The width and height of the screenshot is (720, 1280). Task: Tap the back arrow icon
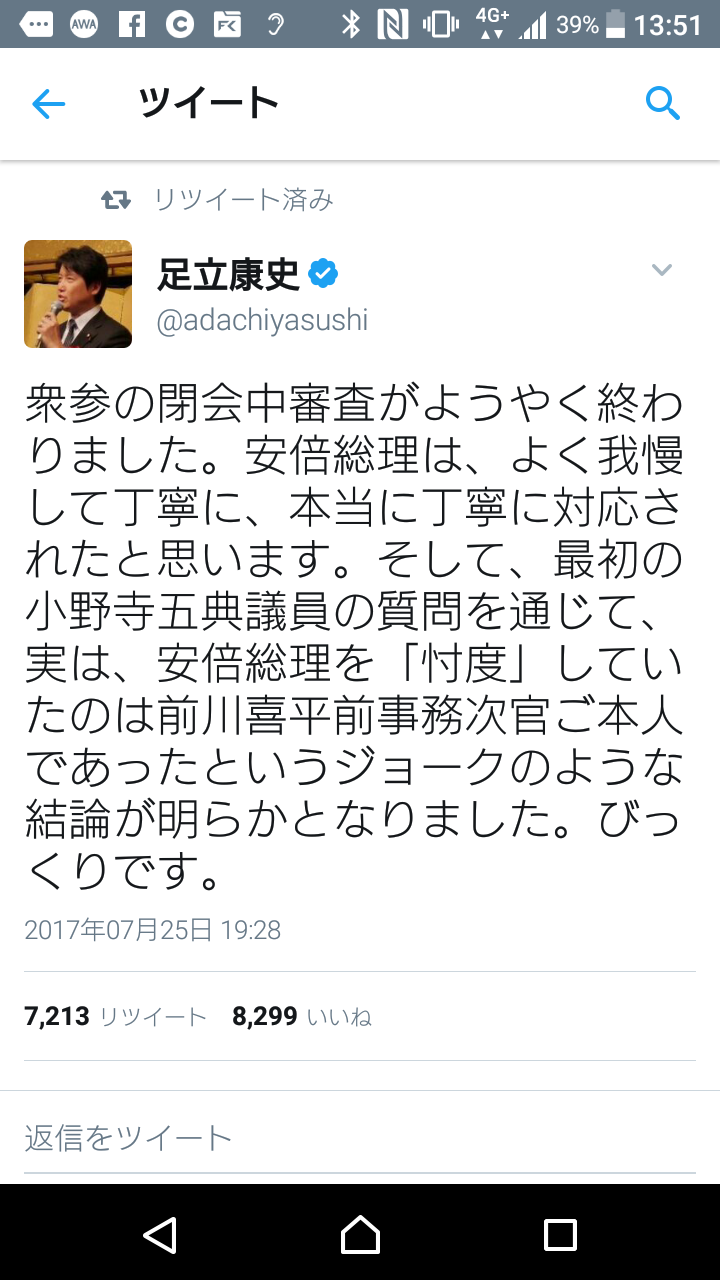(48, 104)
